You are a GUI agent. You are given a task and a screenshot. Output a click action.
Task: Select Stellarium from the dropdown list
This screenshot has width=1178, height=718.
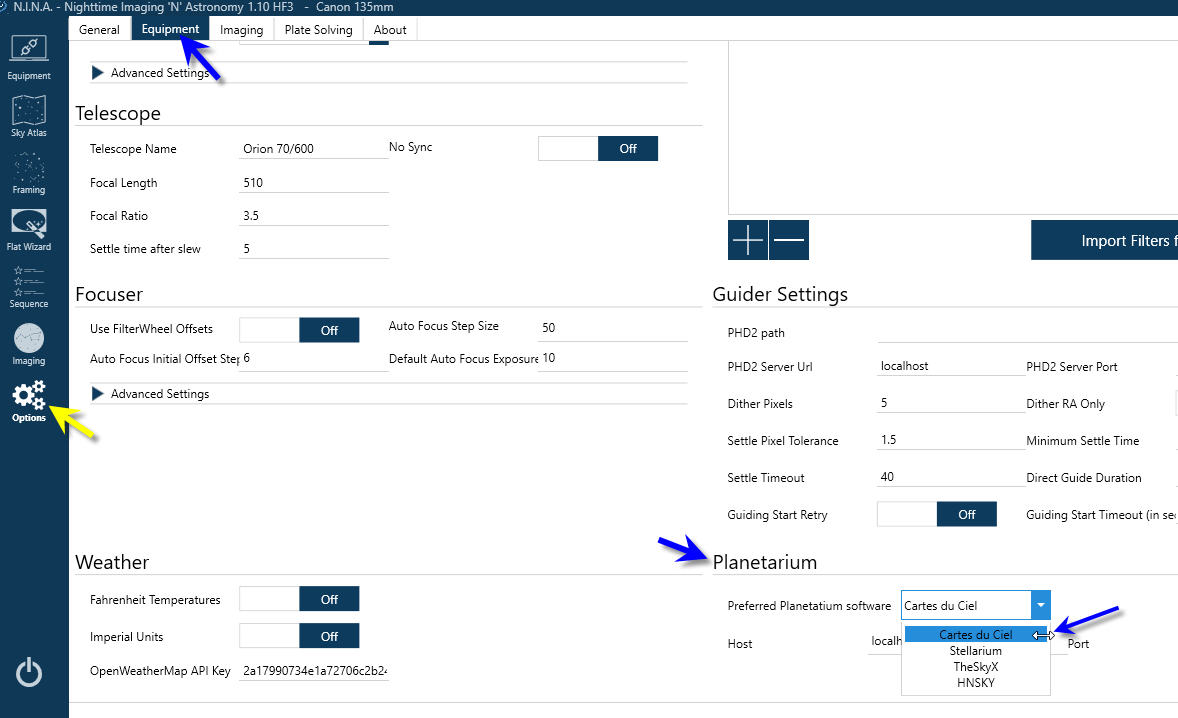tap(976, 651)
